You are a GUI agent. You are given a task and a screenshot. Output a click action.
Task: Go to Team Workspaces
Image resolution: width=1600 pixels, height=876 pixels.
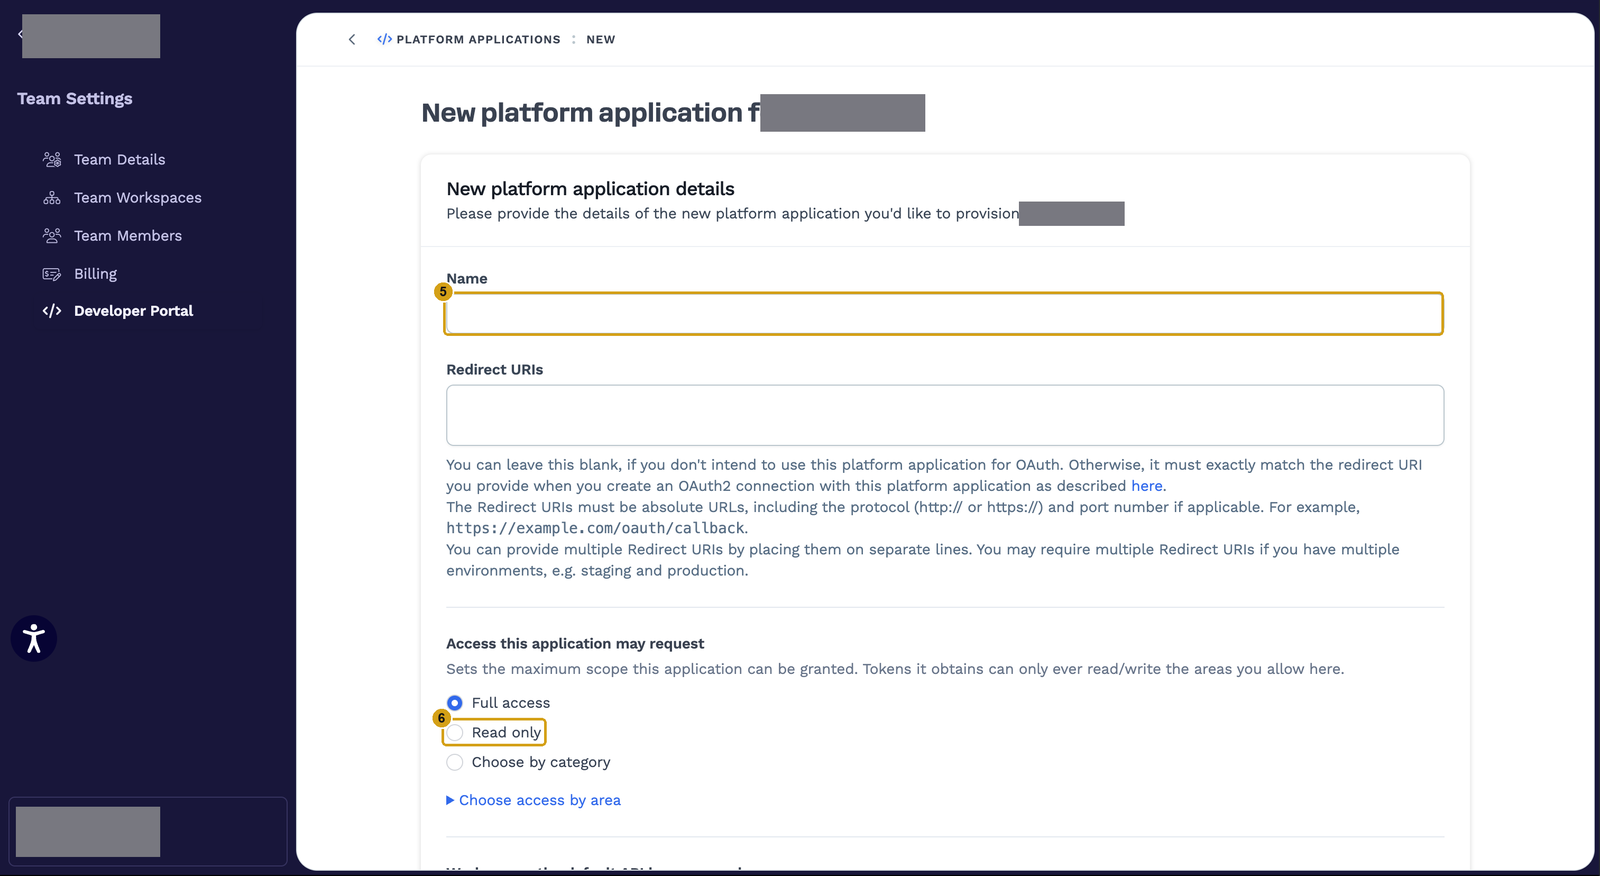click(x=138, y=198)
